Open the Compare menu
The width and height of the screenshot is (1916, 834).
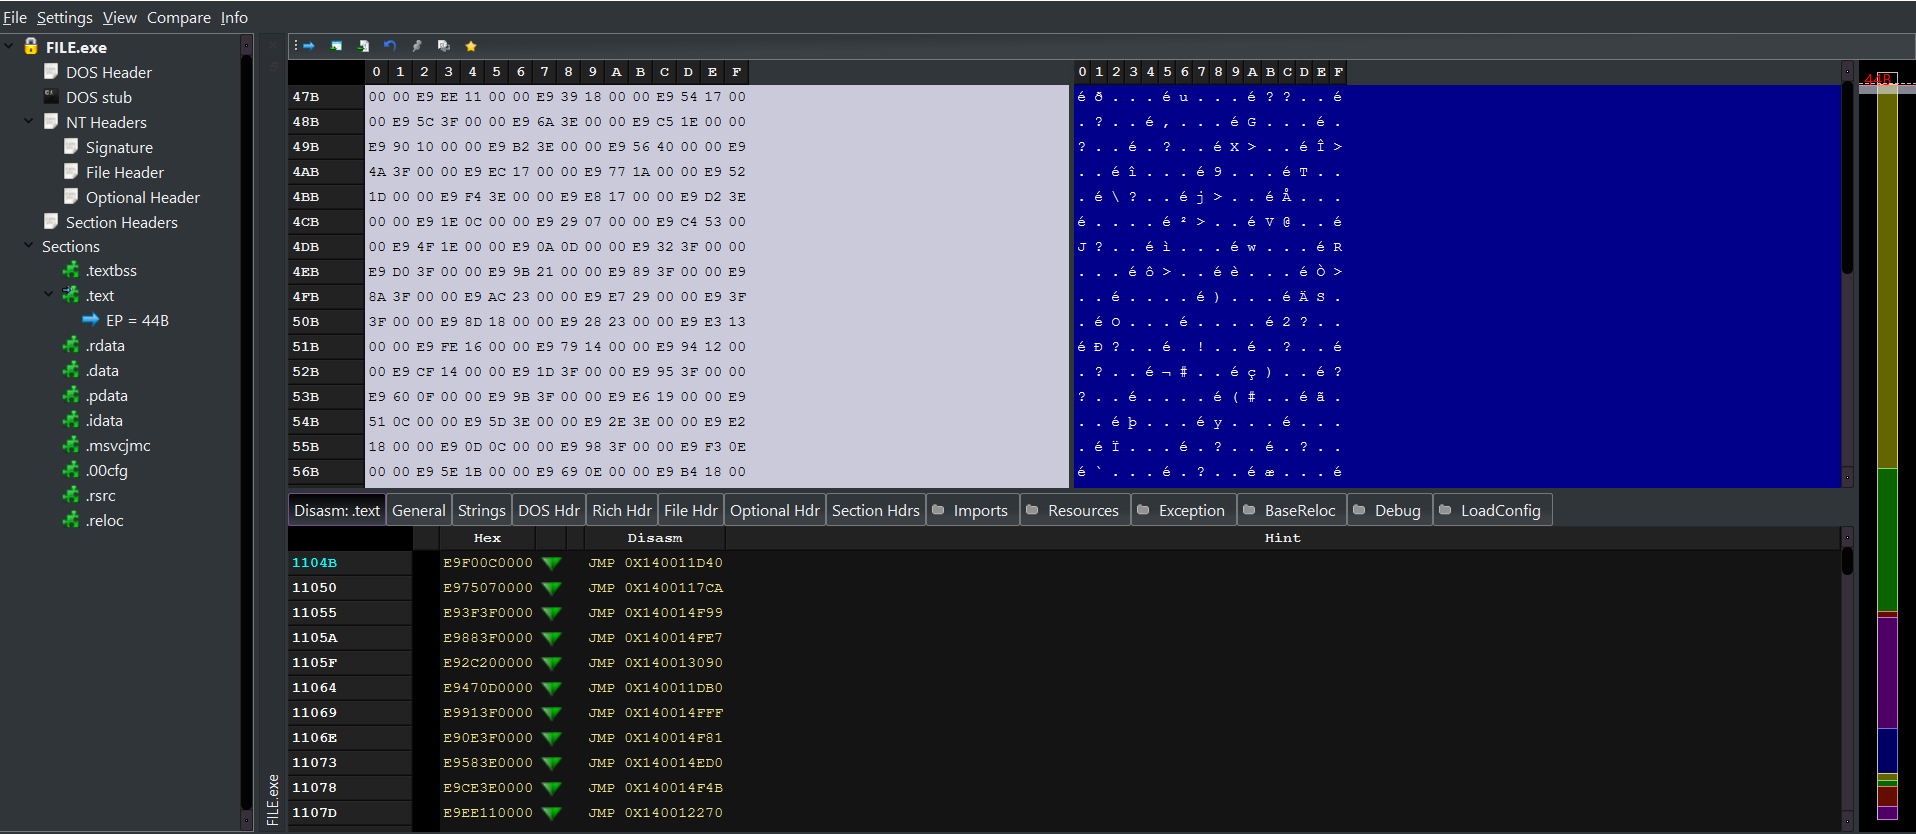pos(179,17)
